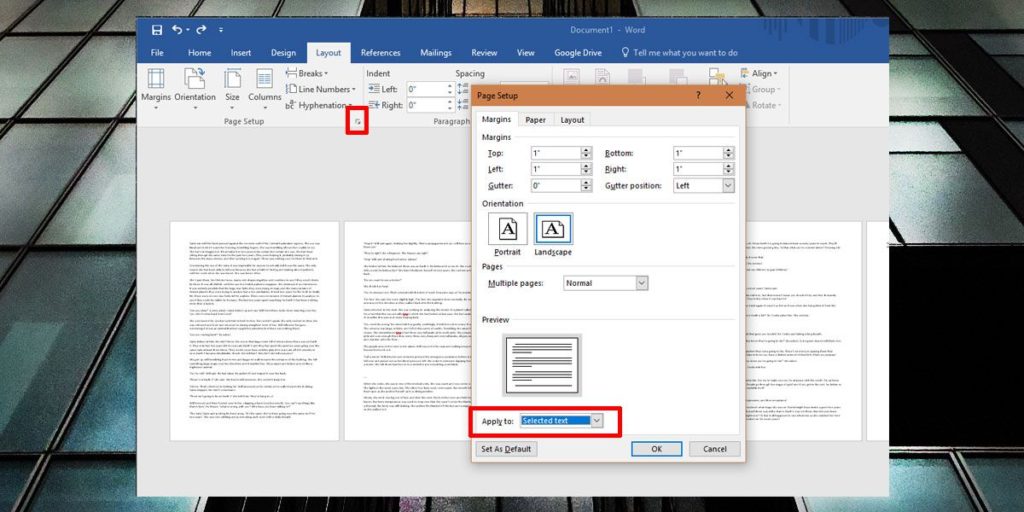Image resolution: width=1024 pixels, height=512 pixels.
Task: Select Portrait orientation icon
Action: coord(507,232)
